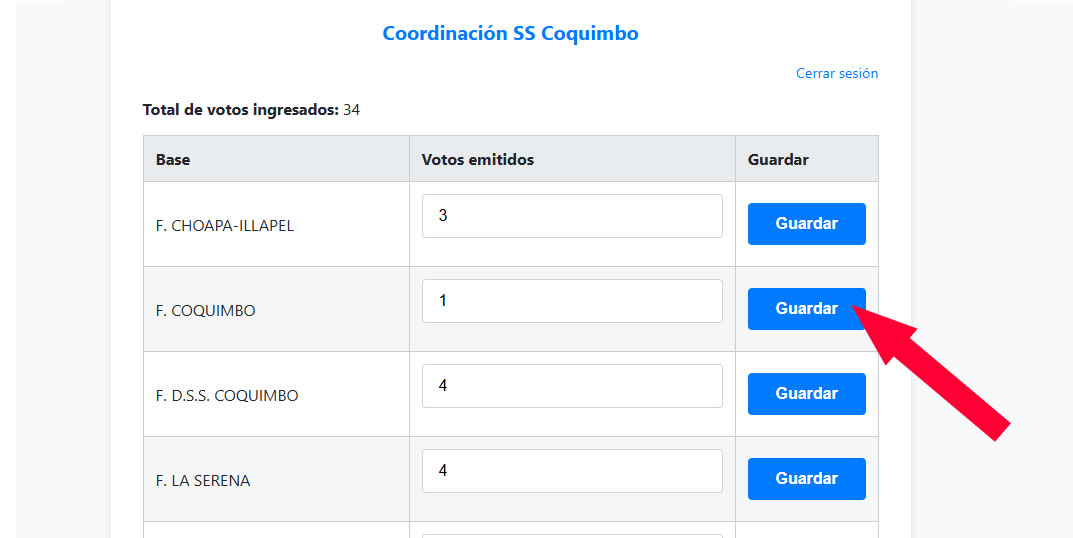Click the Base column header
This screenshot has height=538, width=1073.
173,160
